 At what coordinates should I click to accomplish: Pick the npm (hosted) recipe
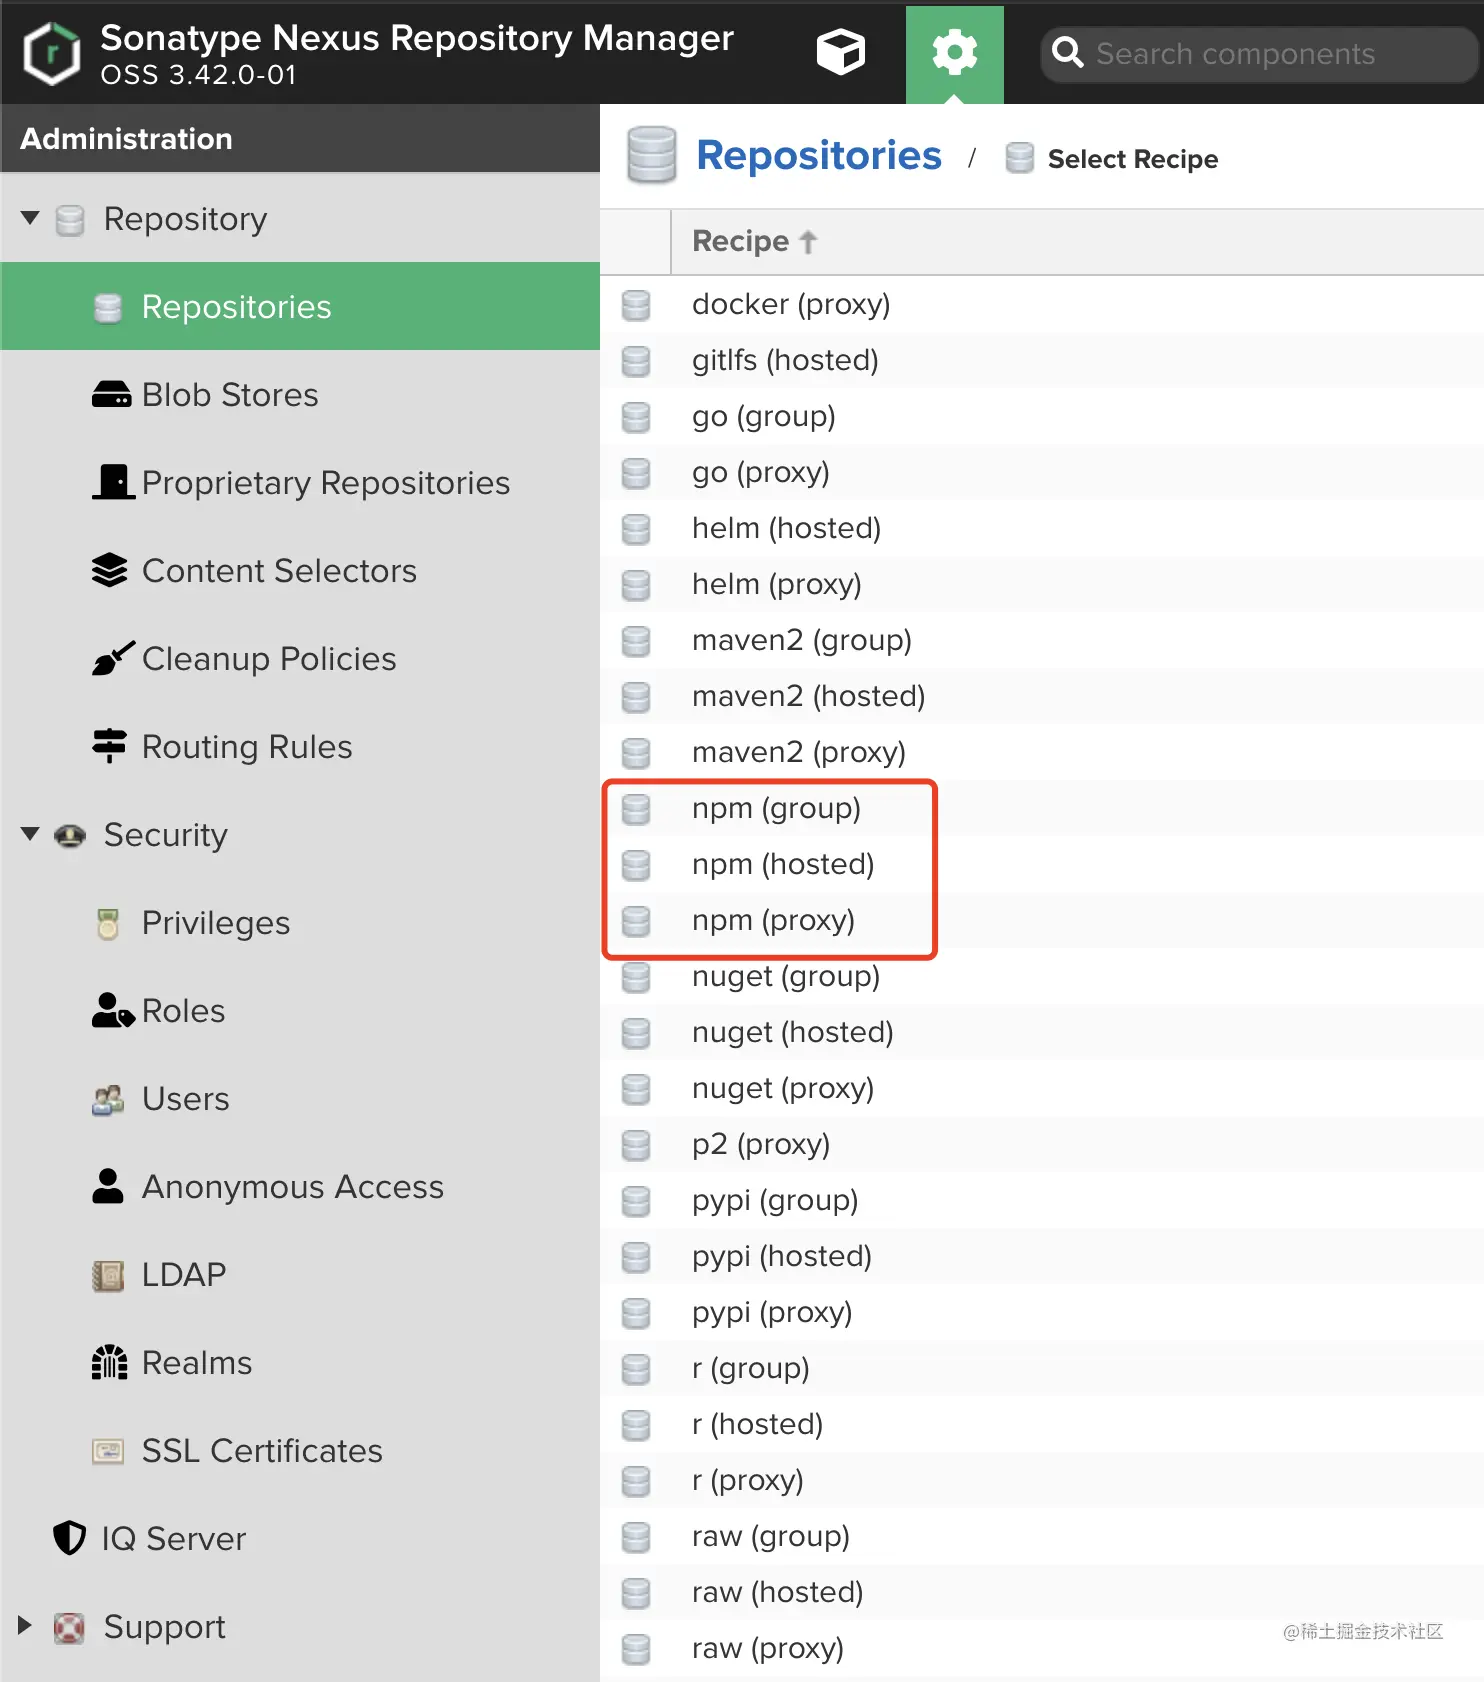point(783,864)
